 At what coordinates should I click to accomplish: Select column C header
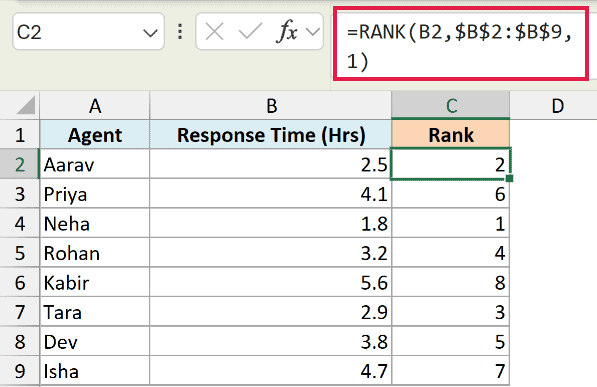point(451,106)
